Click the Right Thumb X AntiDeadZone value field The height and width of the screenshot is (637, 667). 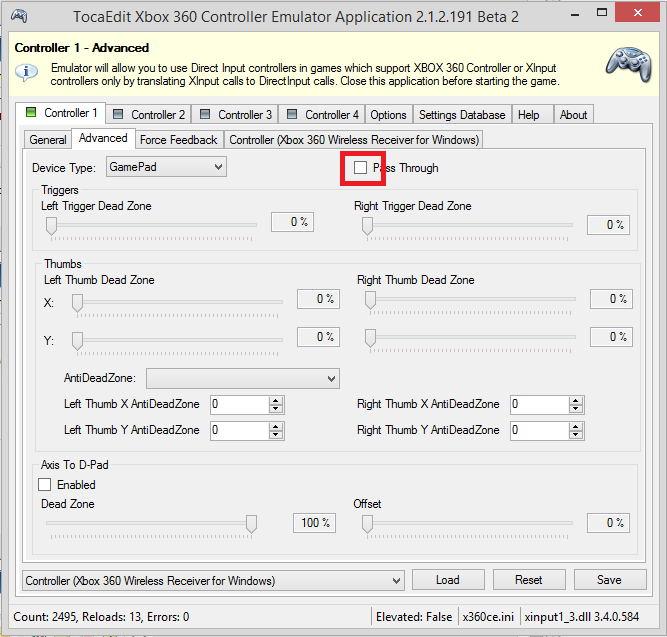[540, 405]
